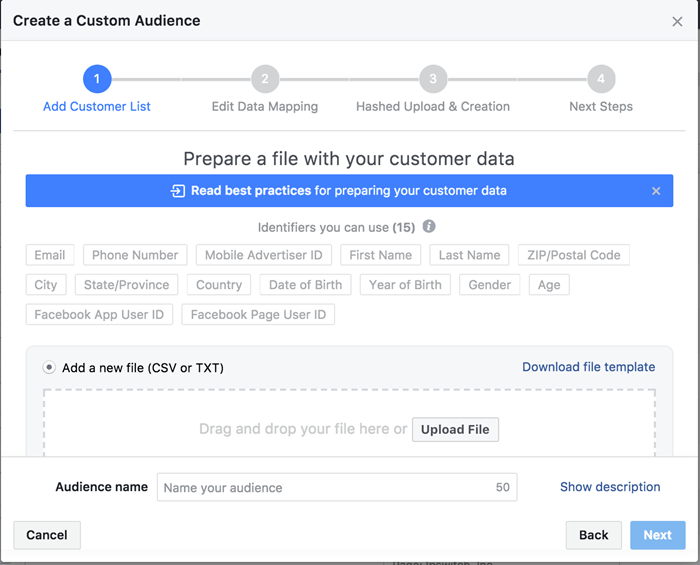Click the Facebook App User ID tag
This screenshot has height=565, width=700.
coord(100,315)
